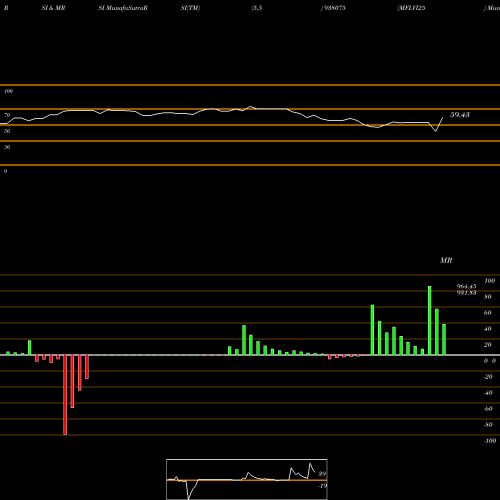Click the MR axis label 40

click(488, 329)
